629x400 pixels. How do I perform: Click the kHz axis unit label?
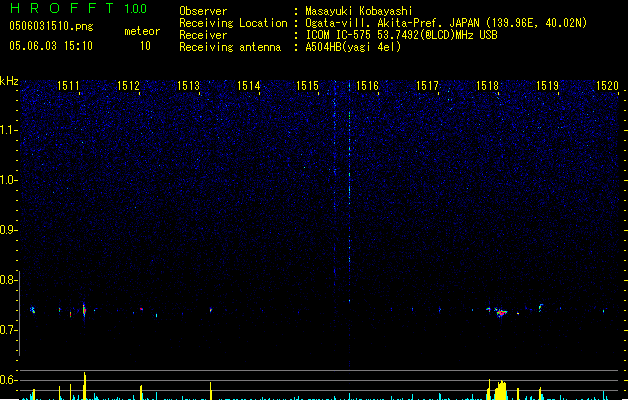9,81
